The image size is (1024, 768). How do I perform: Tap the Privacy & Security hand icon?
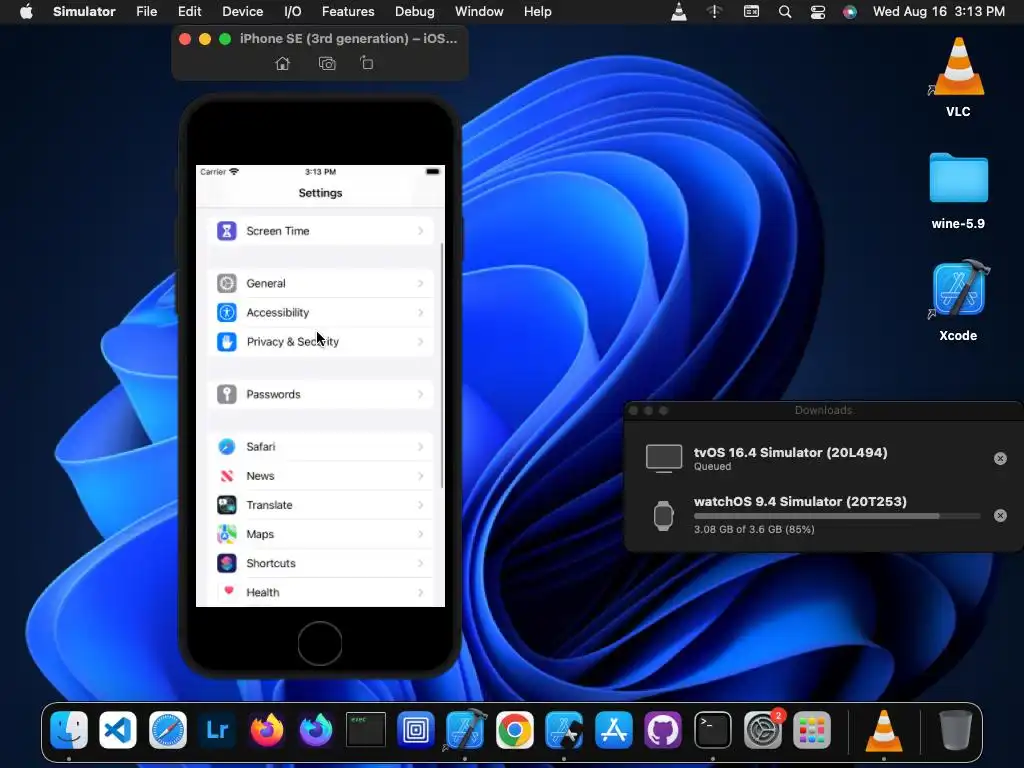click(x=227, y=342)
